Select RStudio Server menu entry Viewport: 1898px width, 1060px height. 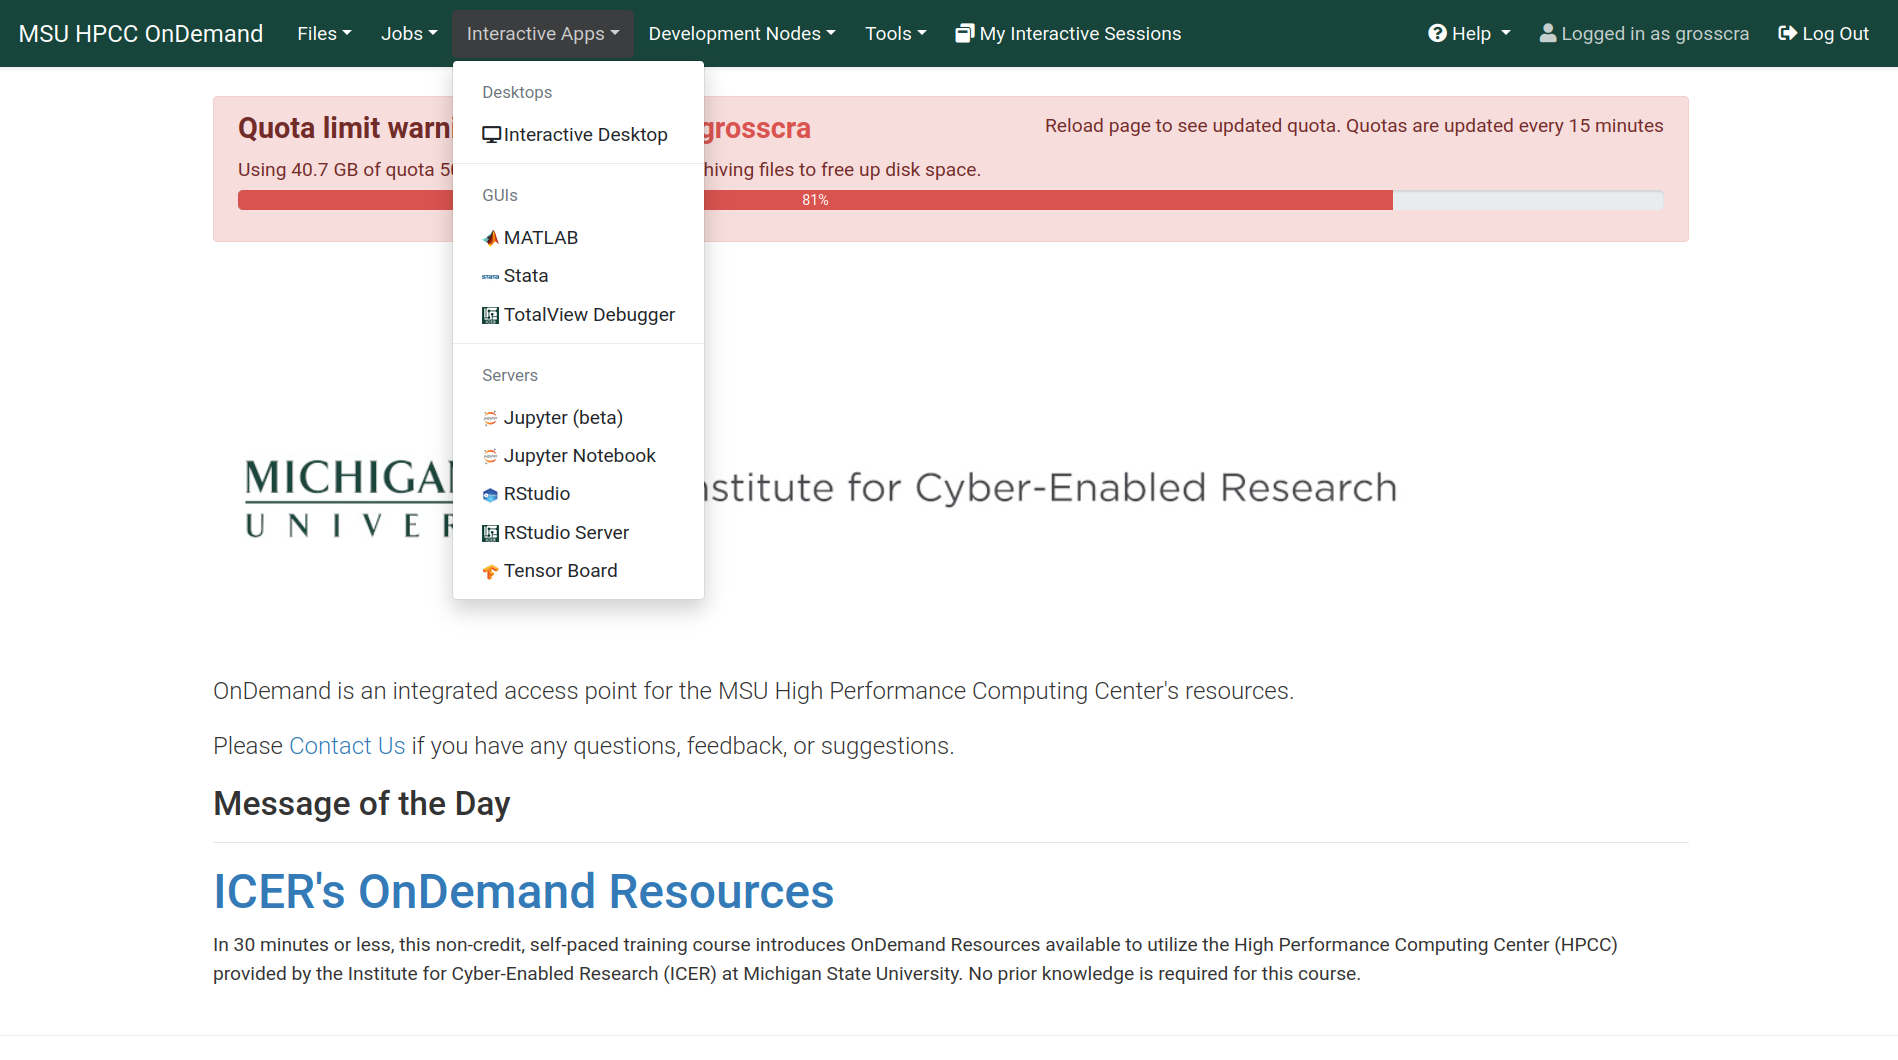coord(578,533)
